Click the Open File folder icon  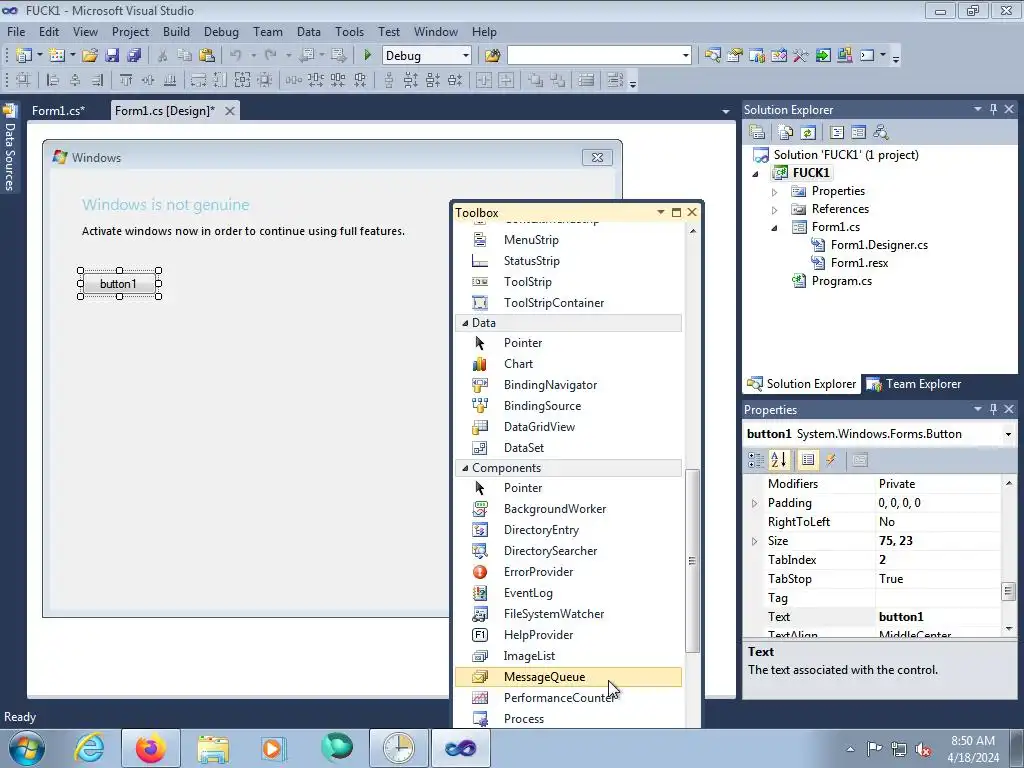(89, 56)
